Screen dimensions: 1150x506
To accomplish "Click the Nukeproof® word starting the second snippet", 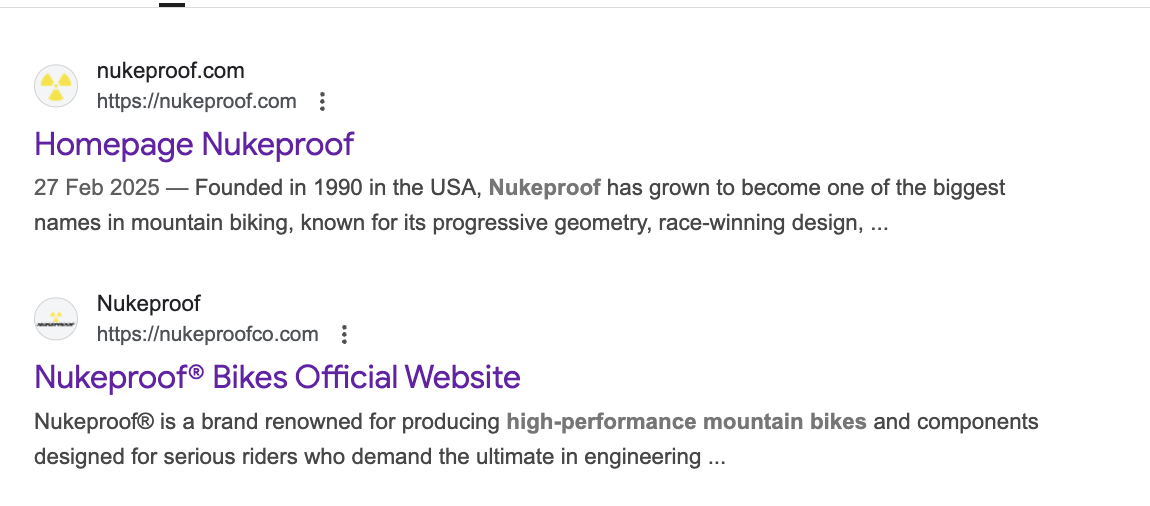I will point(94,421).
